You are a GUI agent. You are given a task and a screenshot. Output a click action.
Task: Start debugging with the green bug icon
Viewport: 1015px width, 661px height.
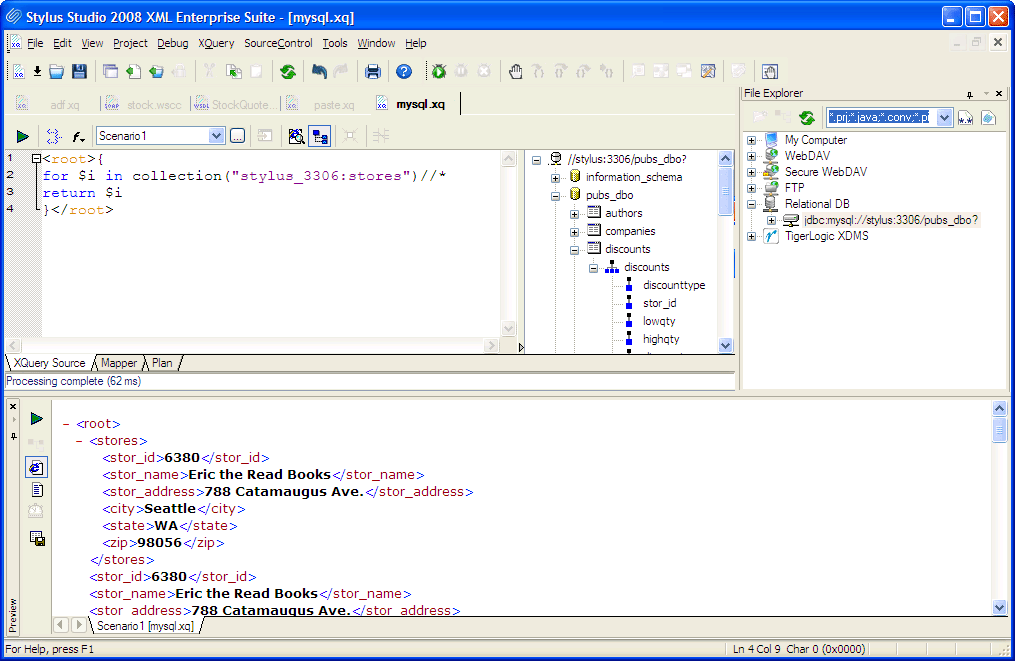[x=439, y=71]
